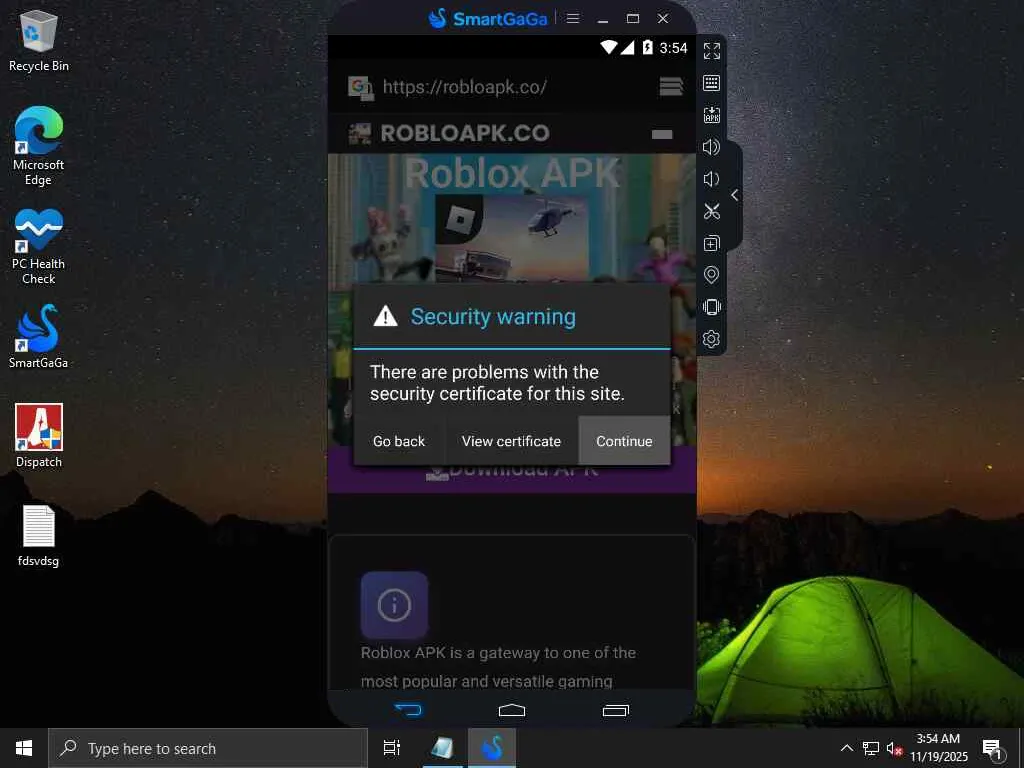This screenshot has width=1024, height=768.
Task: Toggle SmartGaGa fullscreen mode icon
Action: (711, 51)
